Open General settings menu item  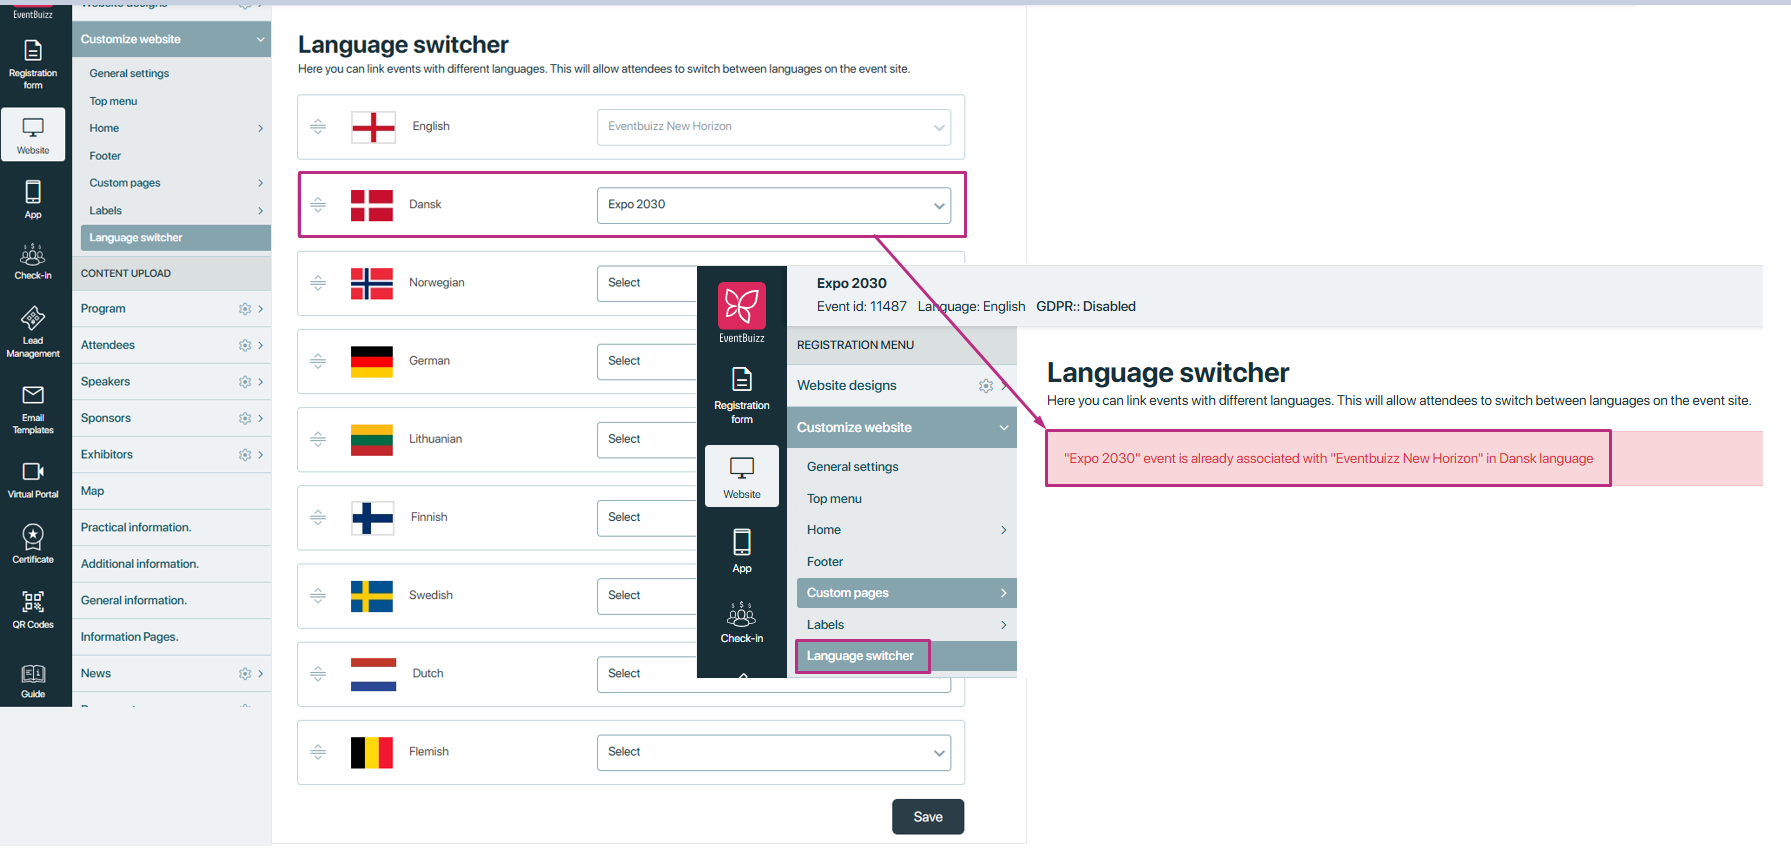coord(129,73)
